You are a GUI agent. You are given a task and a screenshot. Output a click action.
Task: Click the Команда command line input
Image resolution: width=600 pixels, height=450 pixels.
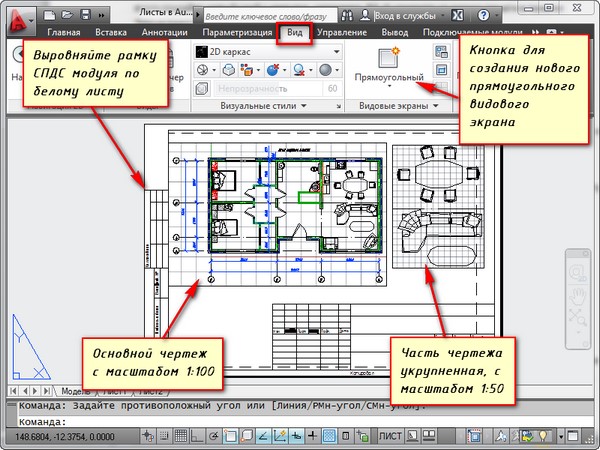tap(300, 421)
